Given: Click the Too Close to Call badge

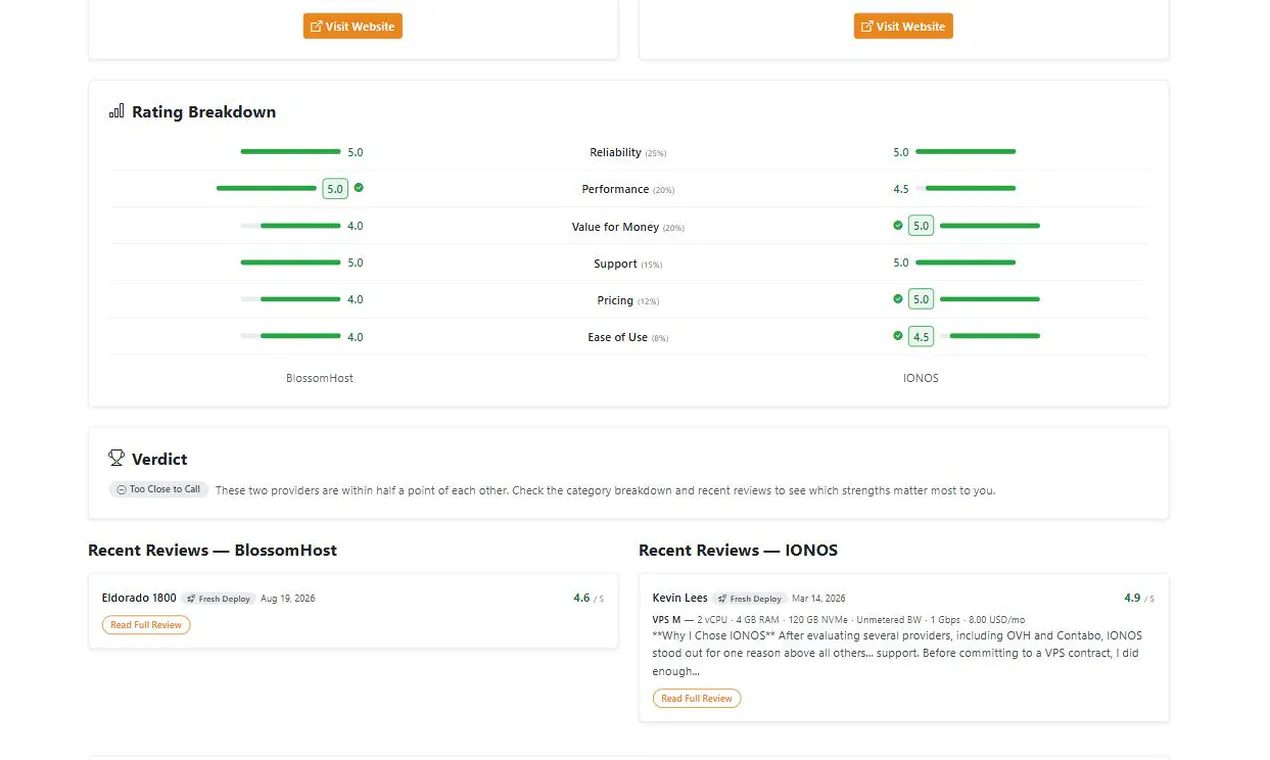Looking at the screenshot, I should (159, 490).
